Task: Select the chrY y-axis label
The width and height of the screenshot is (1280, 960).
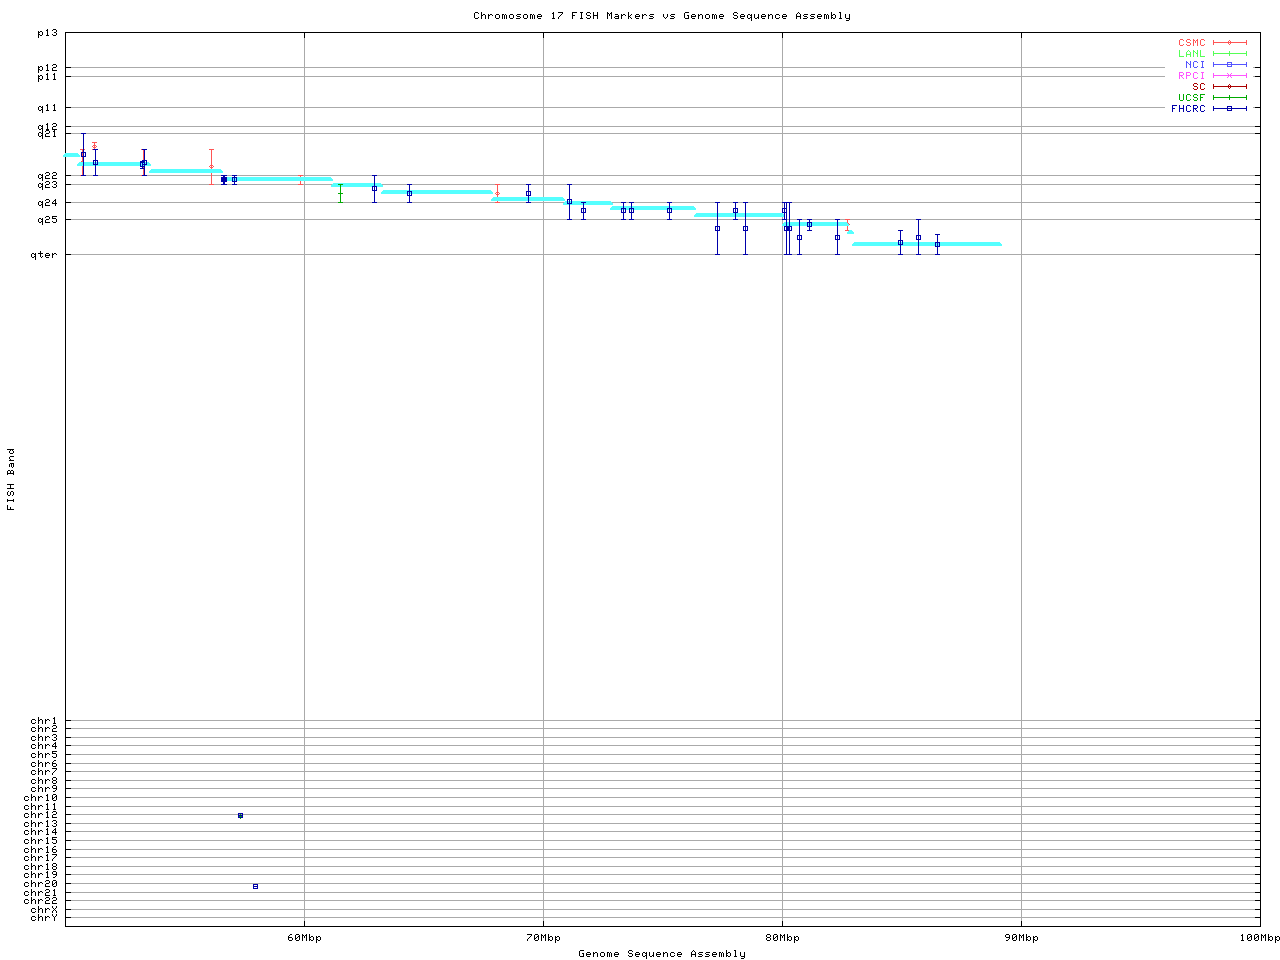Action: [x=44, y=917]
